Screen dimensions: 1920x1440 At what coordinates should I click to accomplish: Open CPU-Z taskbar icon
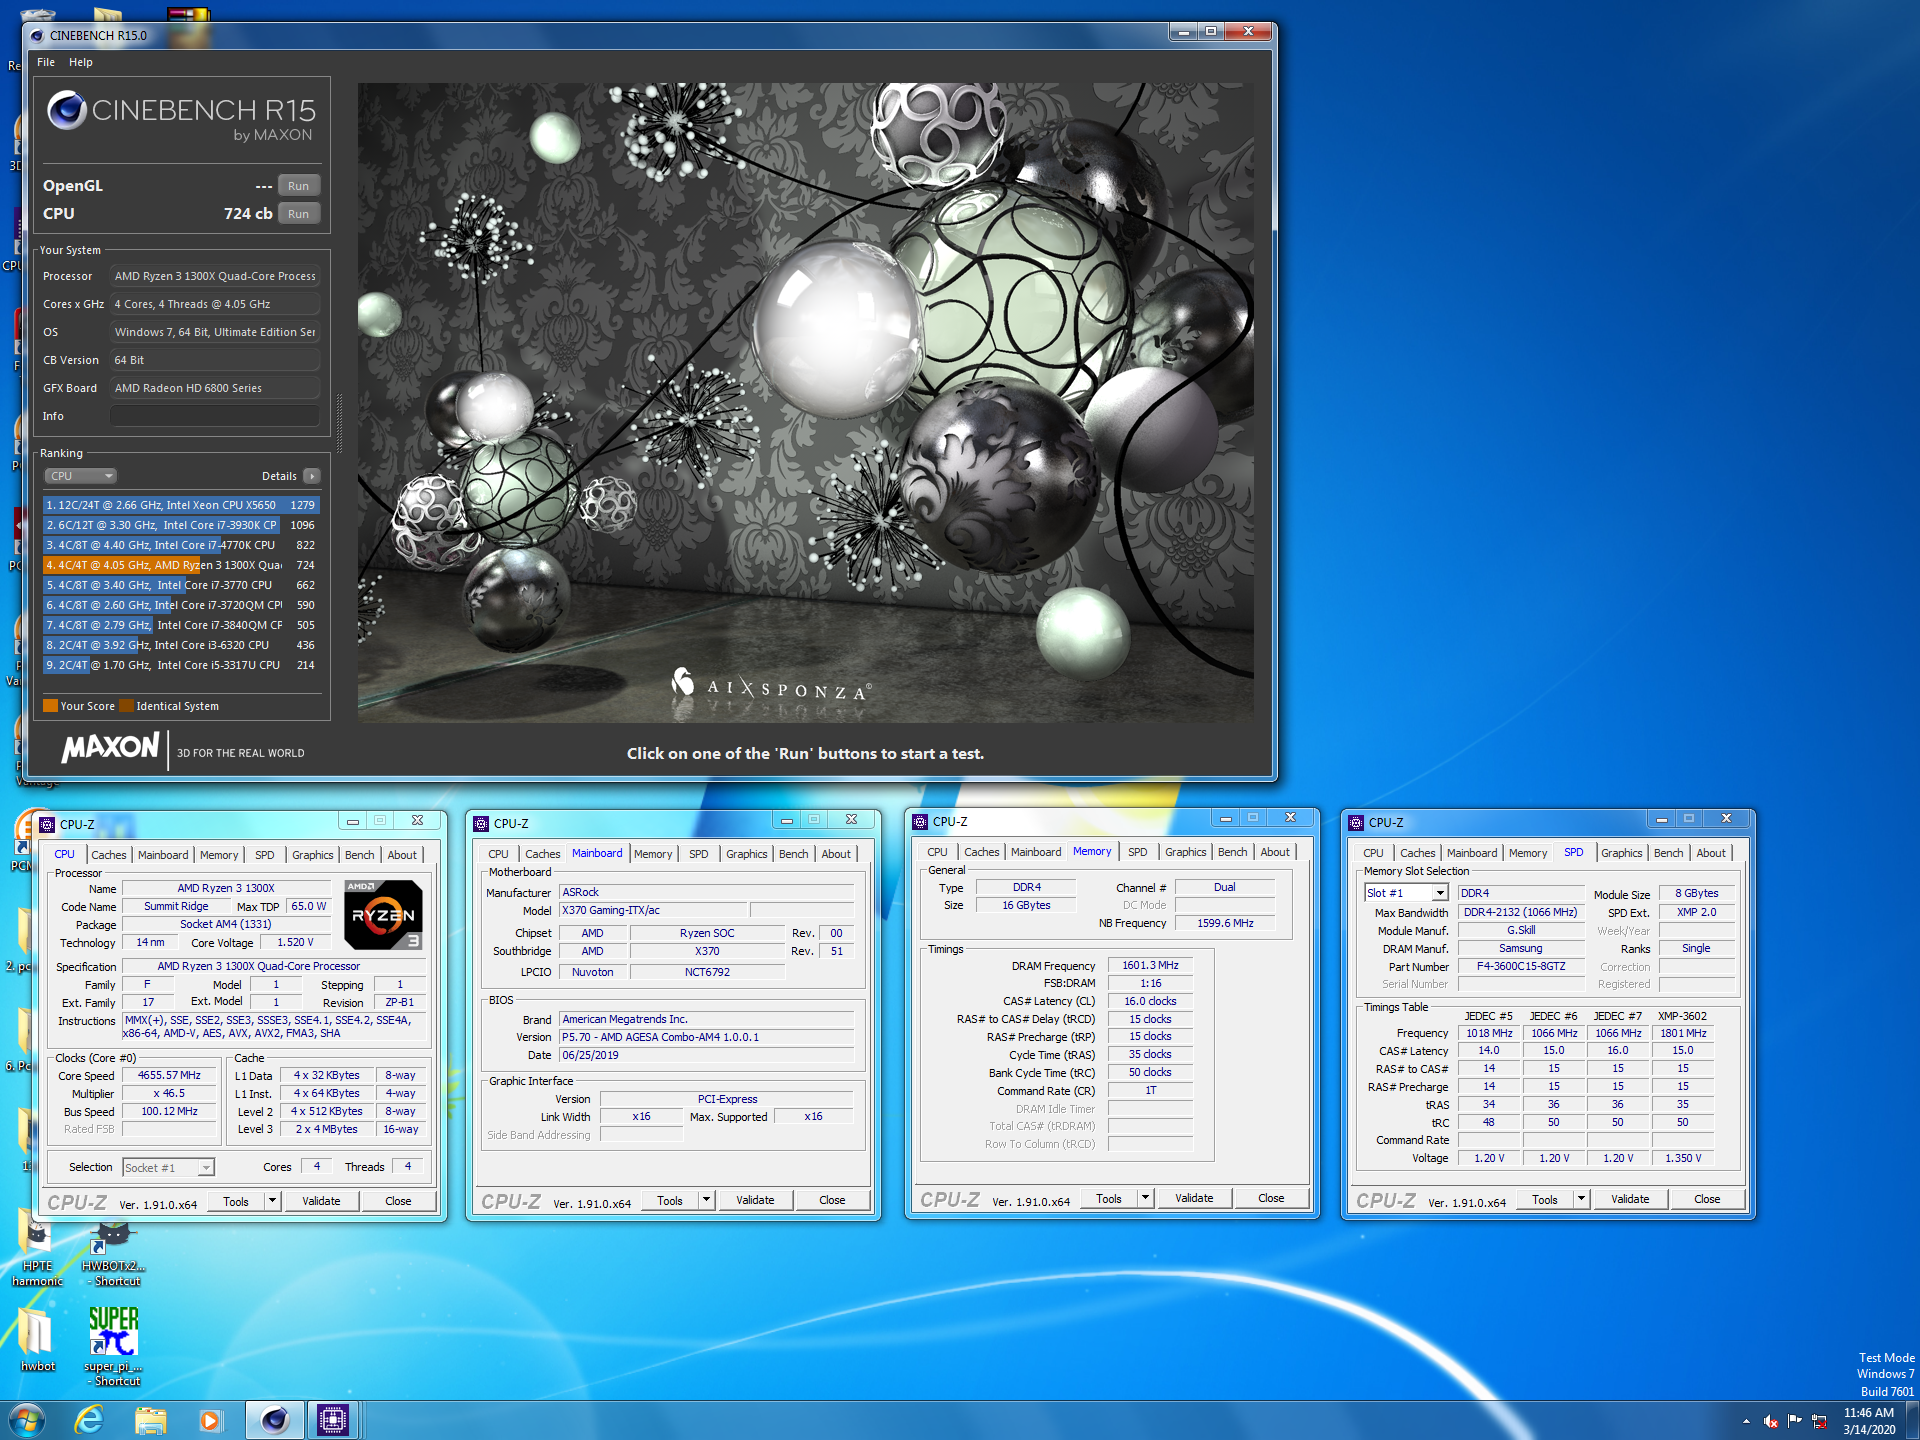332,1419
